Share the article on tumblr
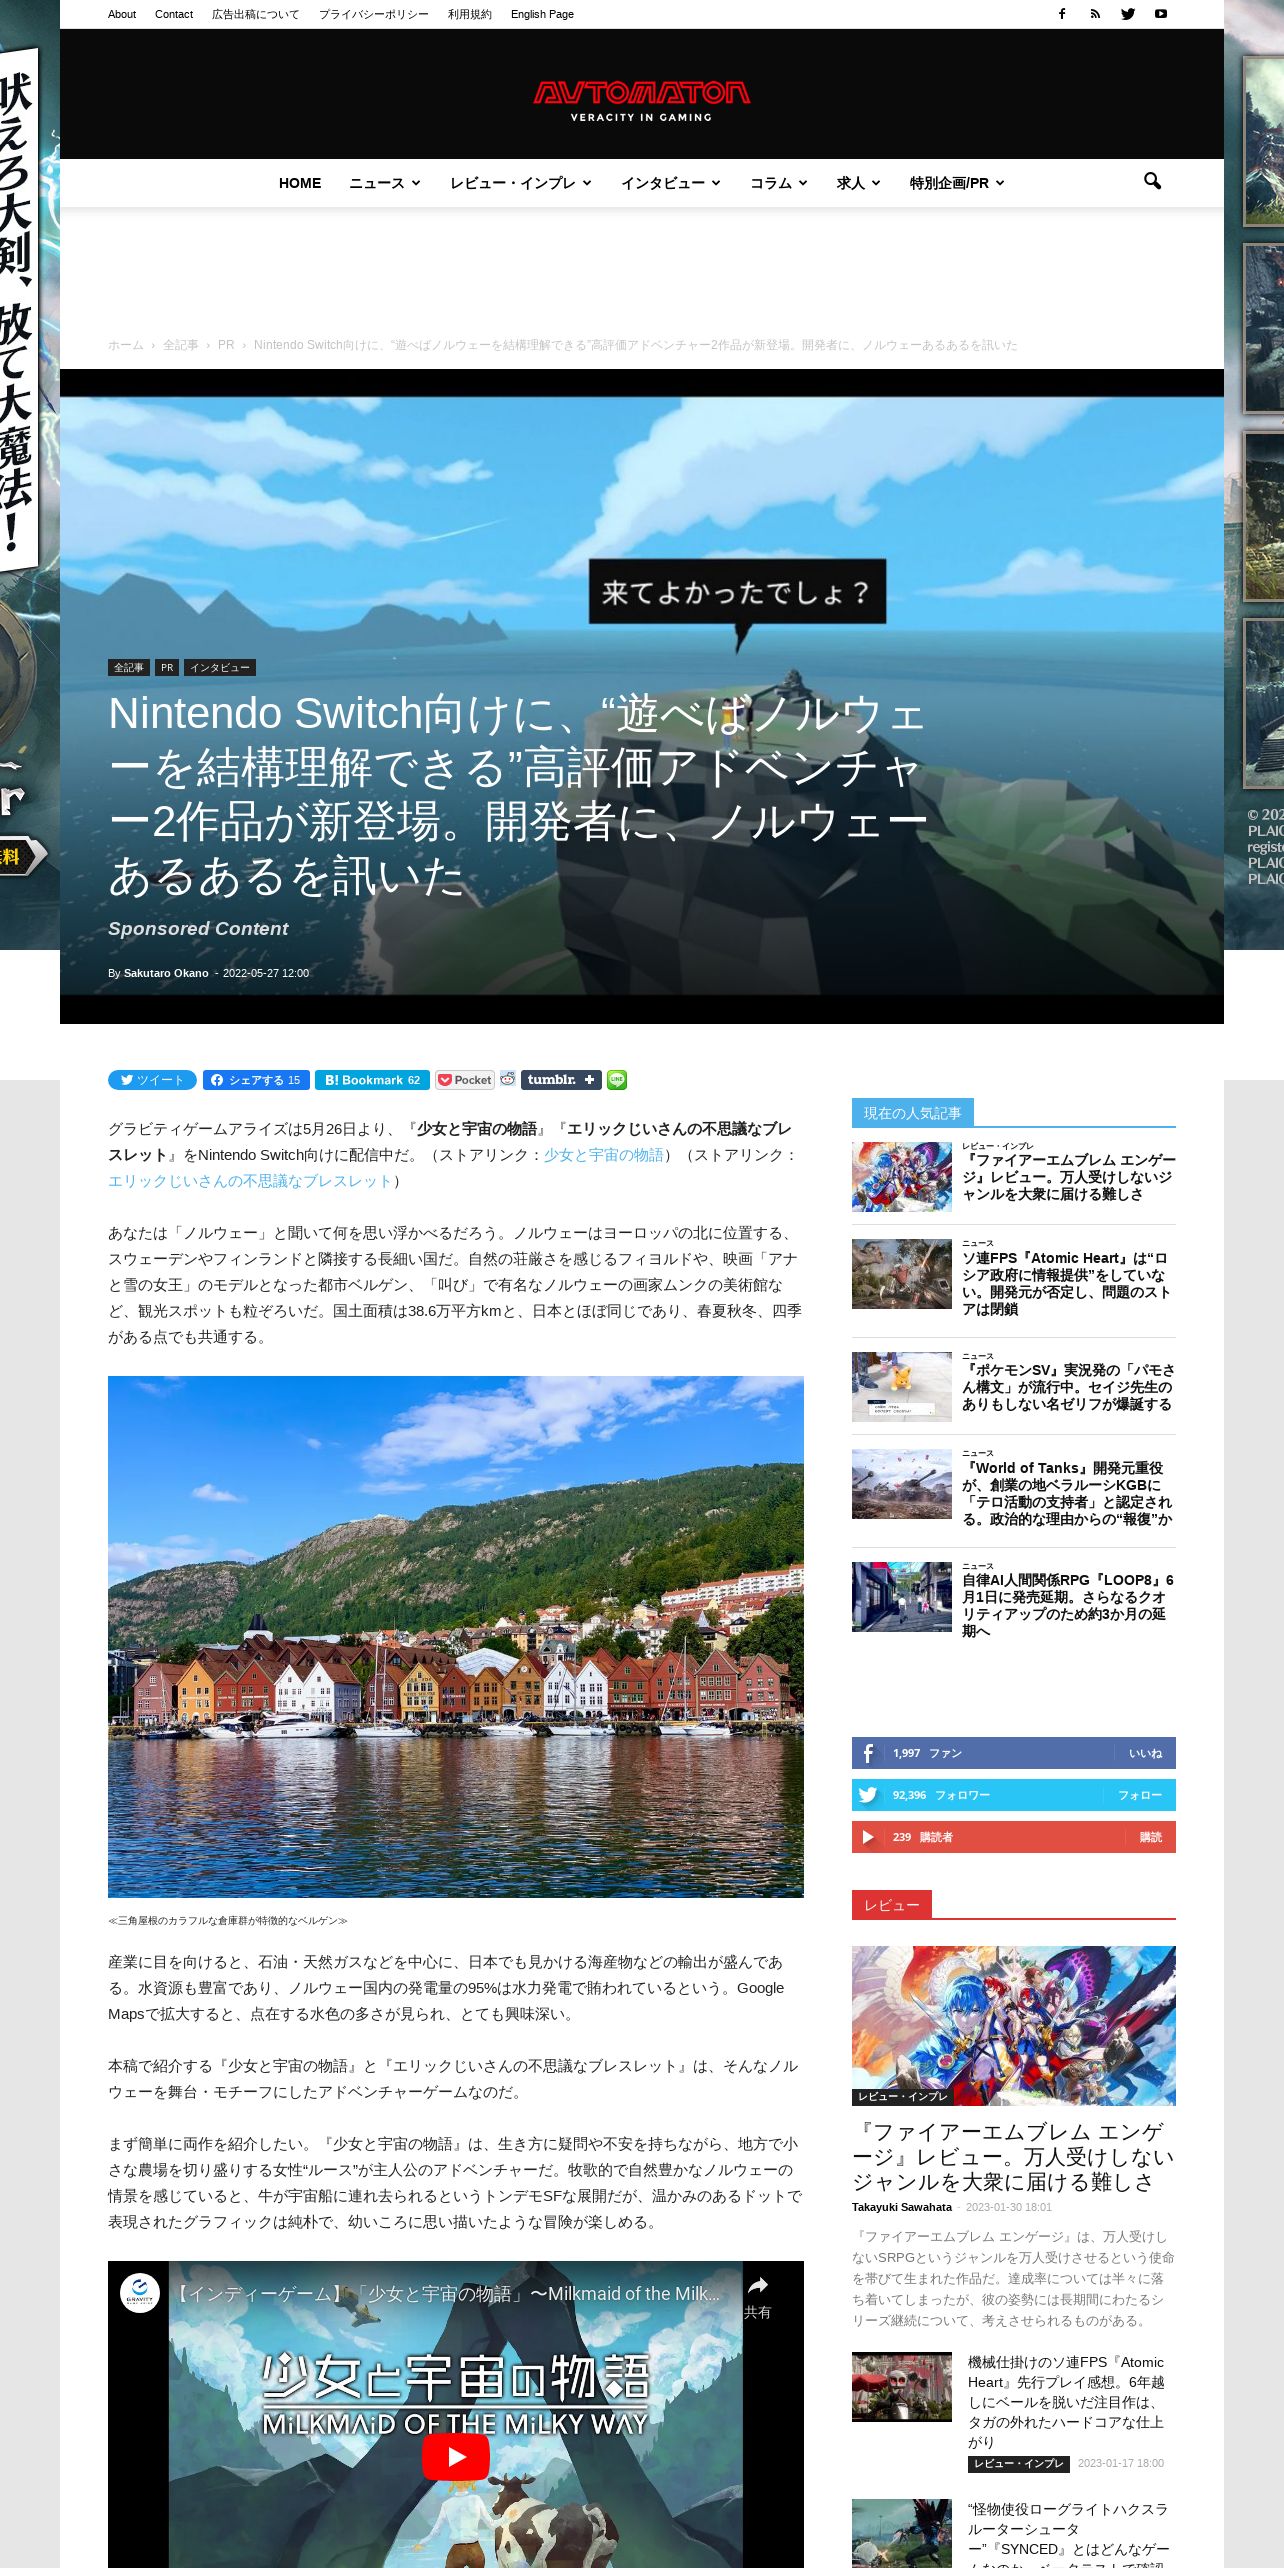This screenshot has height=2568, width=1284. click(561, 1080)
